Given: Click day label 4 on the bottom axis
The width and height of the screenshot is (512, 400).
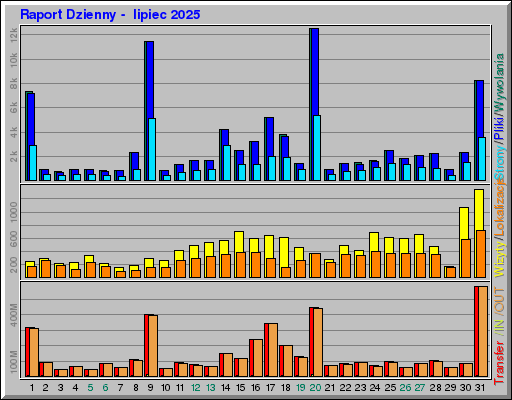Looking at the screenshot, I should (x=76, y=388).
